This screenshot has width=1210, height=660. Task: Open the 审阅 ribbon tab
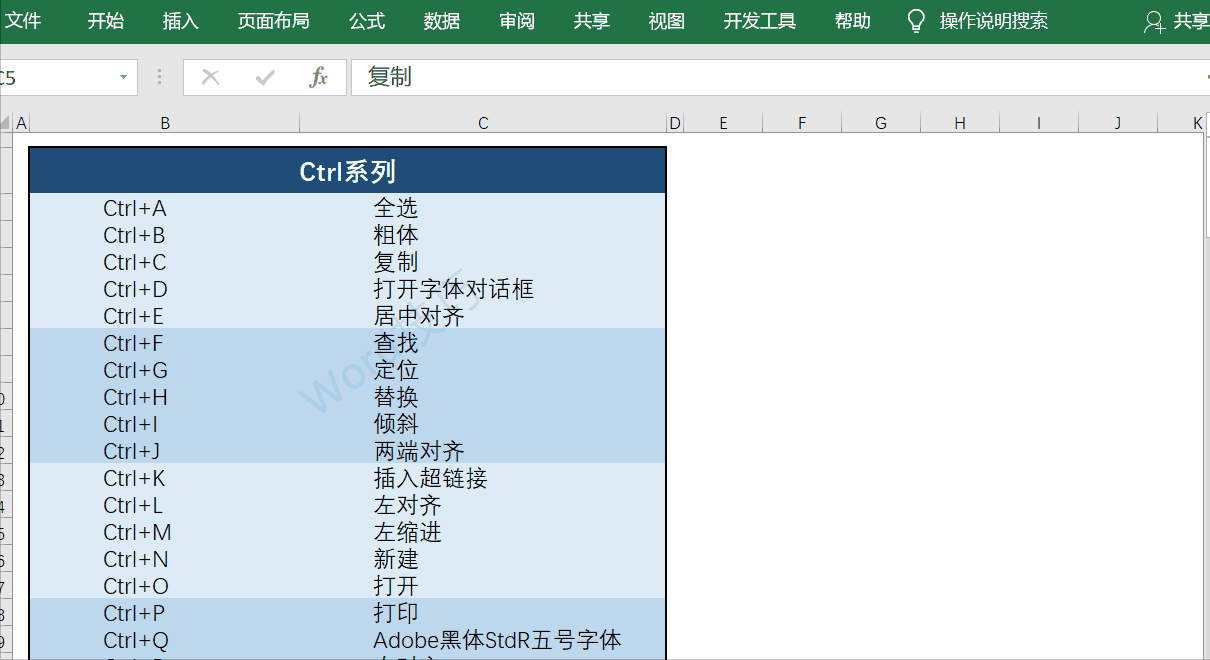517,21
